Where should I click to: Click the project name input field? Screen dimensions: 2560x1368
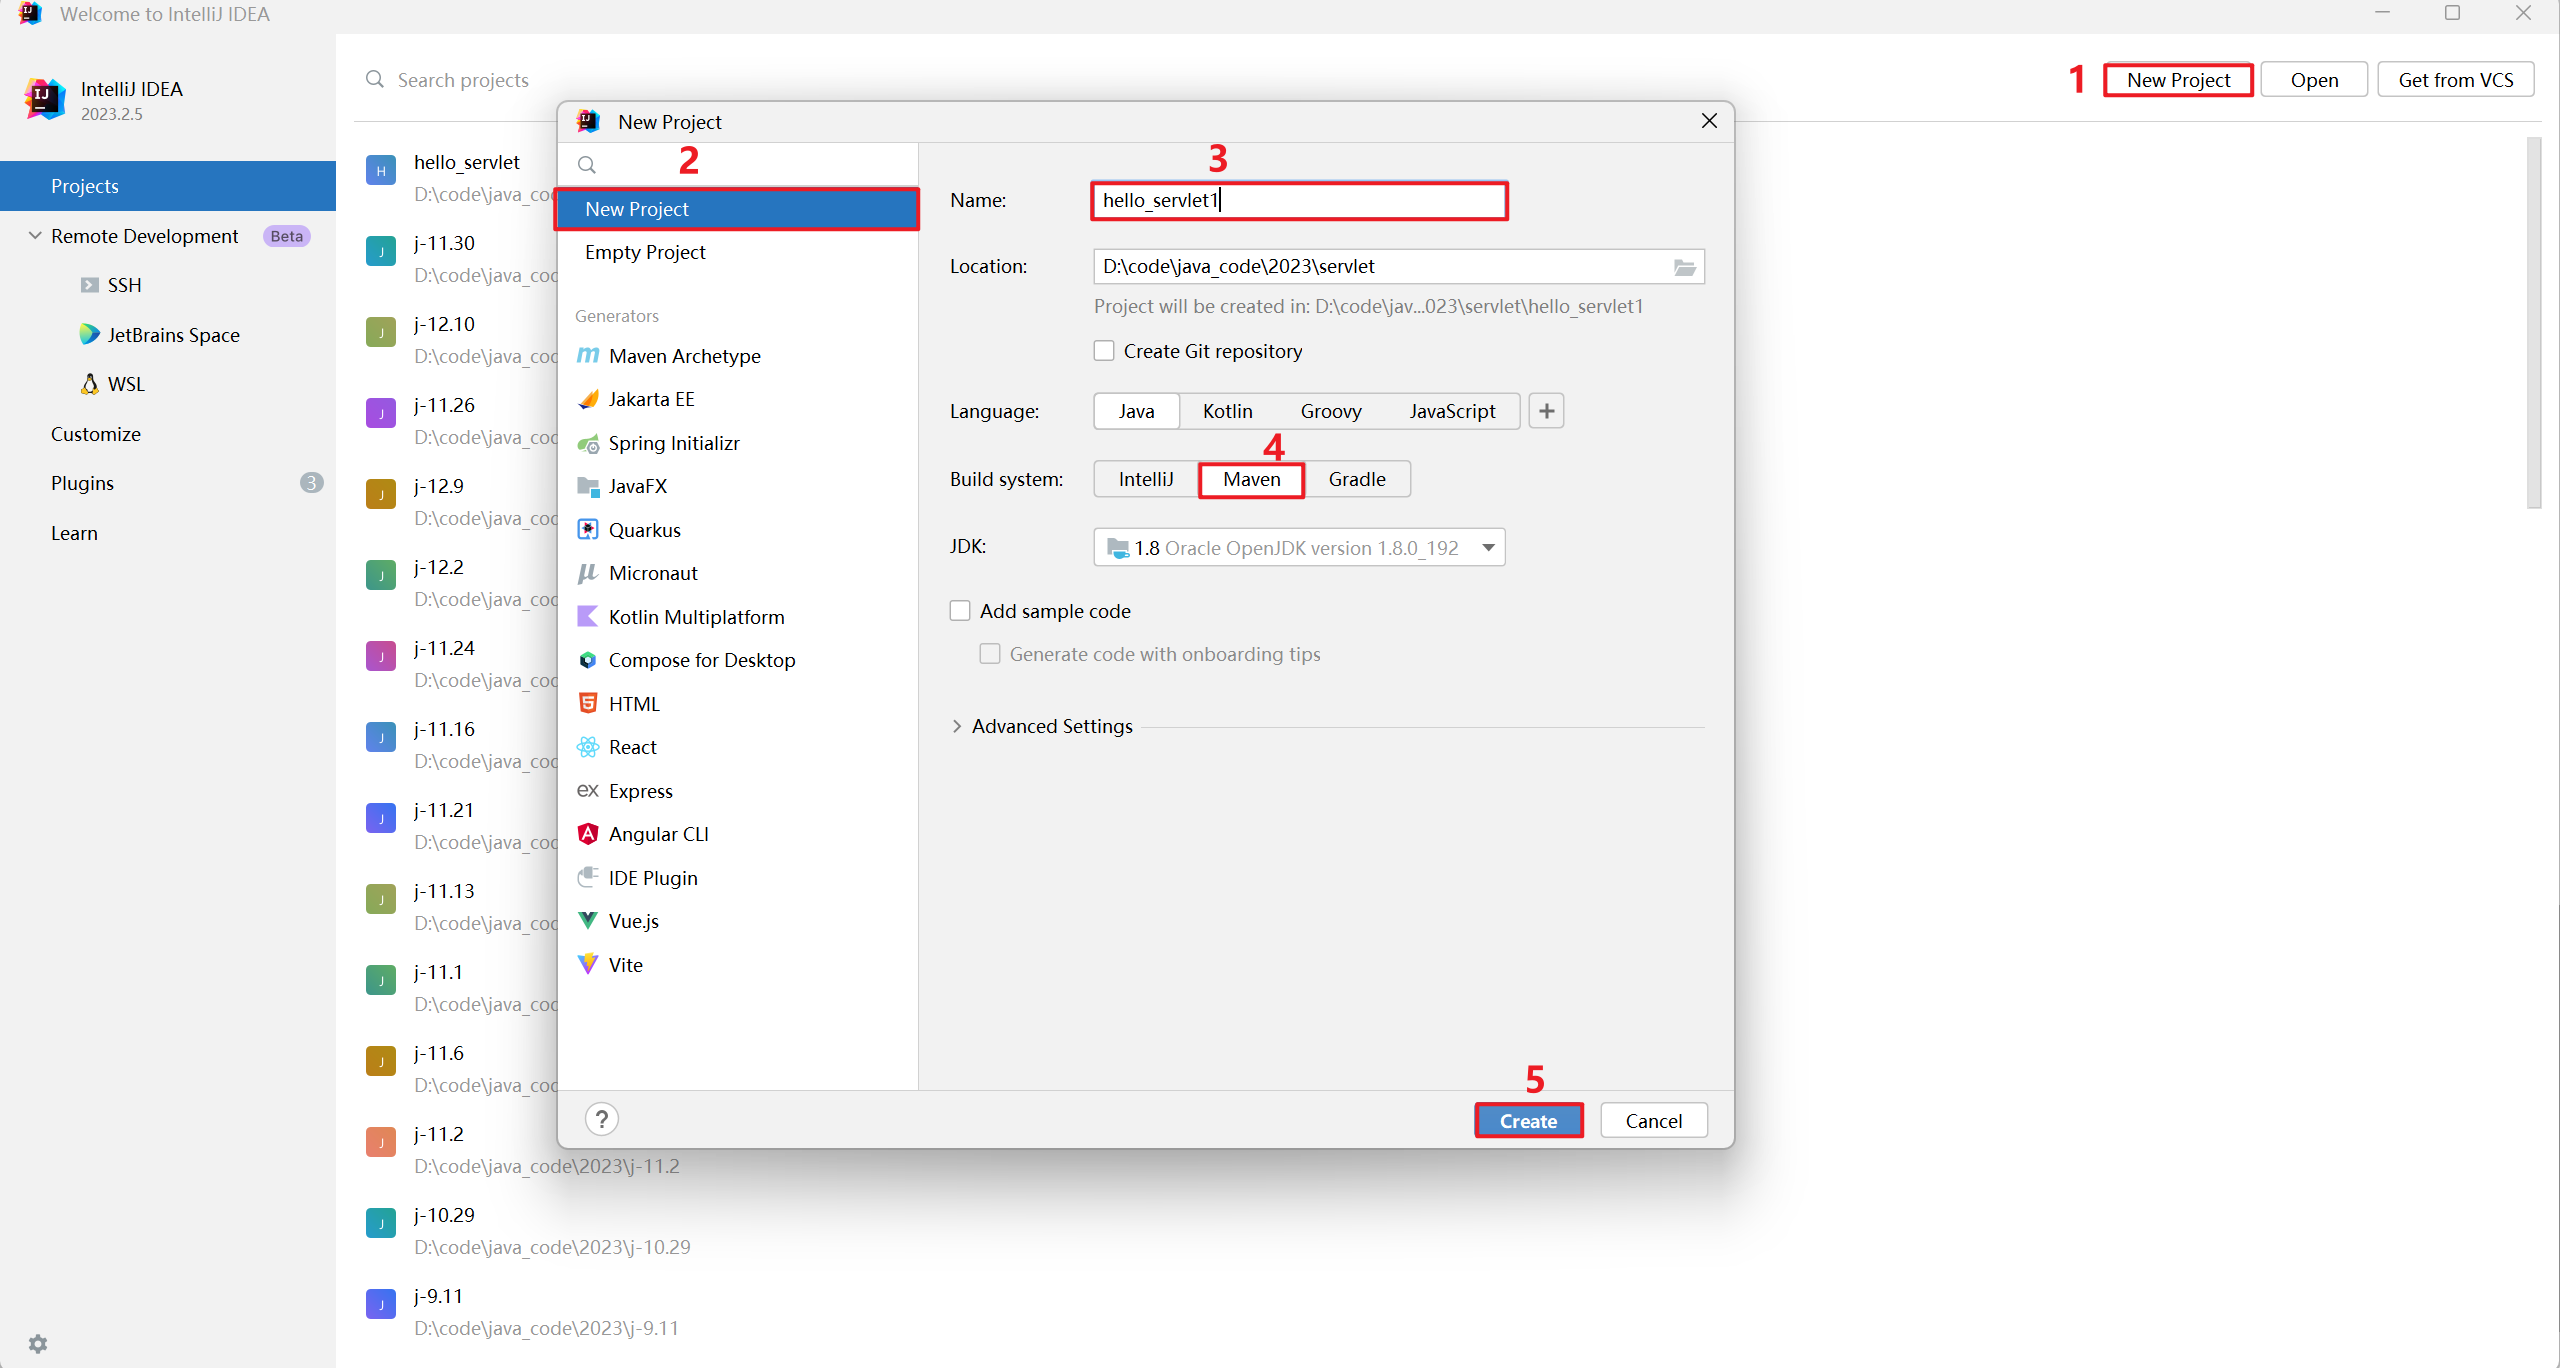1299,200
